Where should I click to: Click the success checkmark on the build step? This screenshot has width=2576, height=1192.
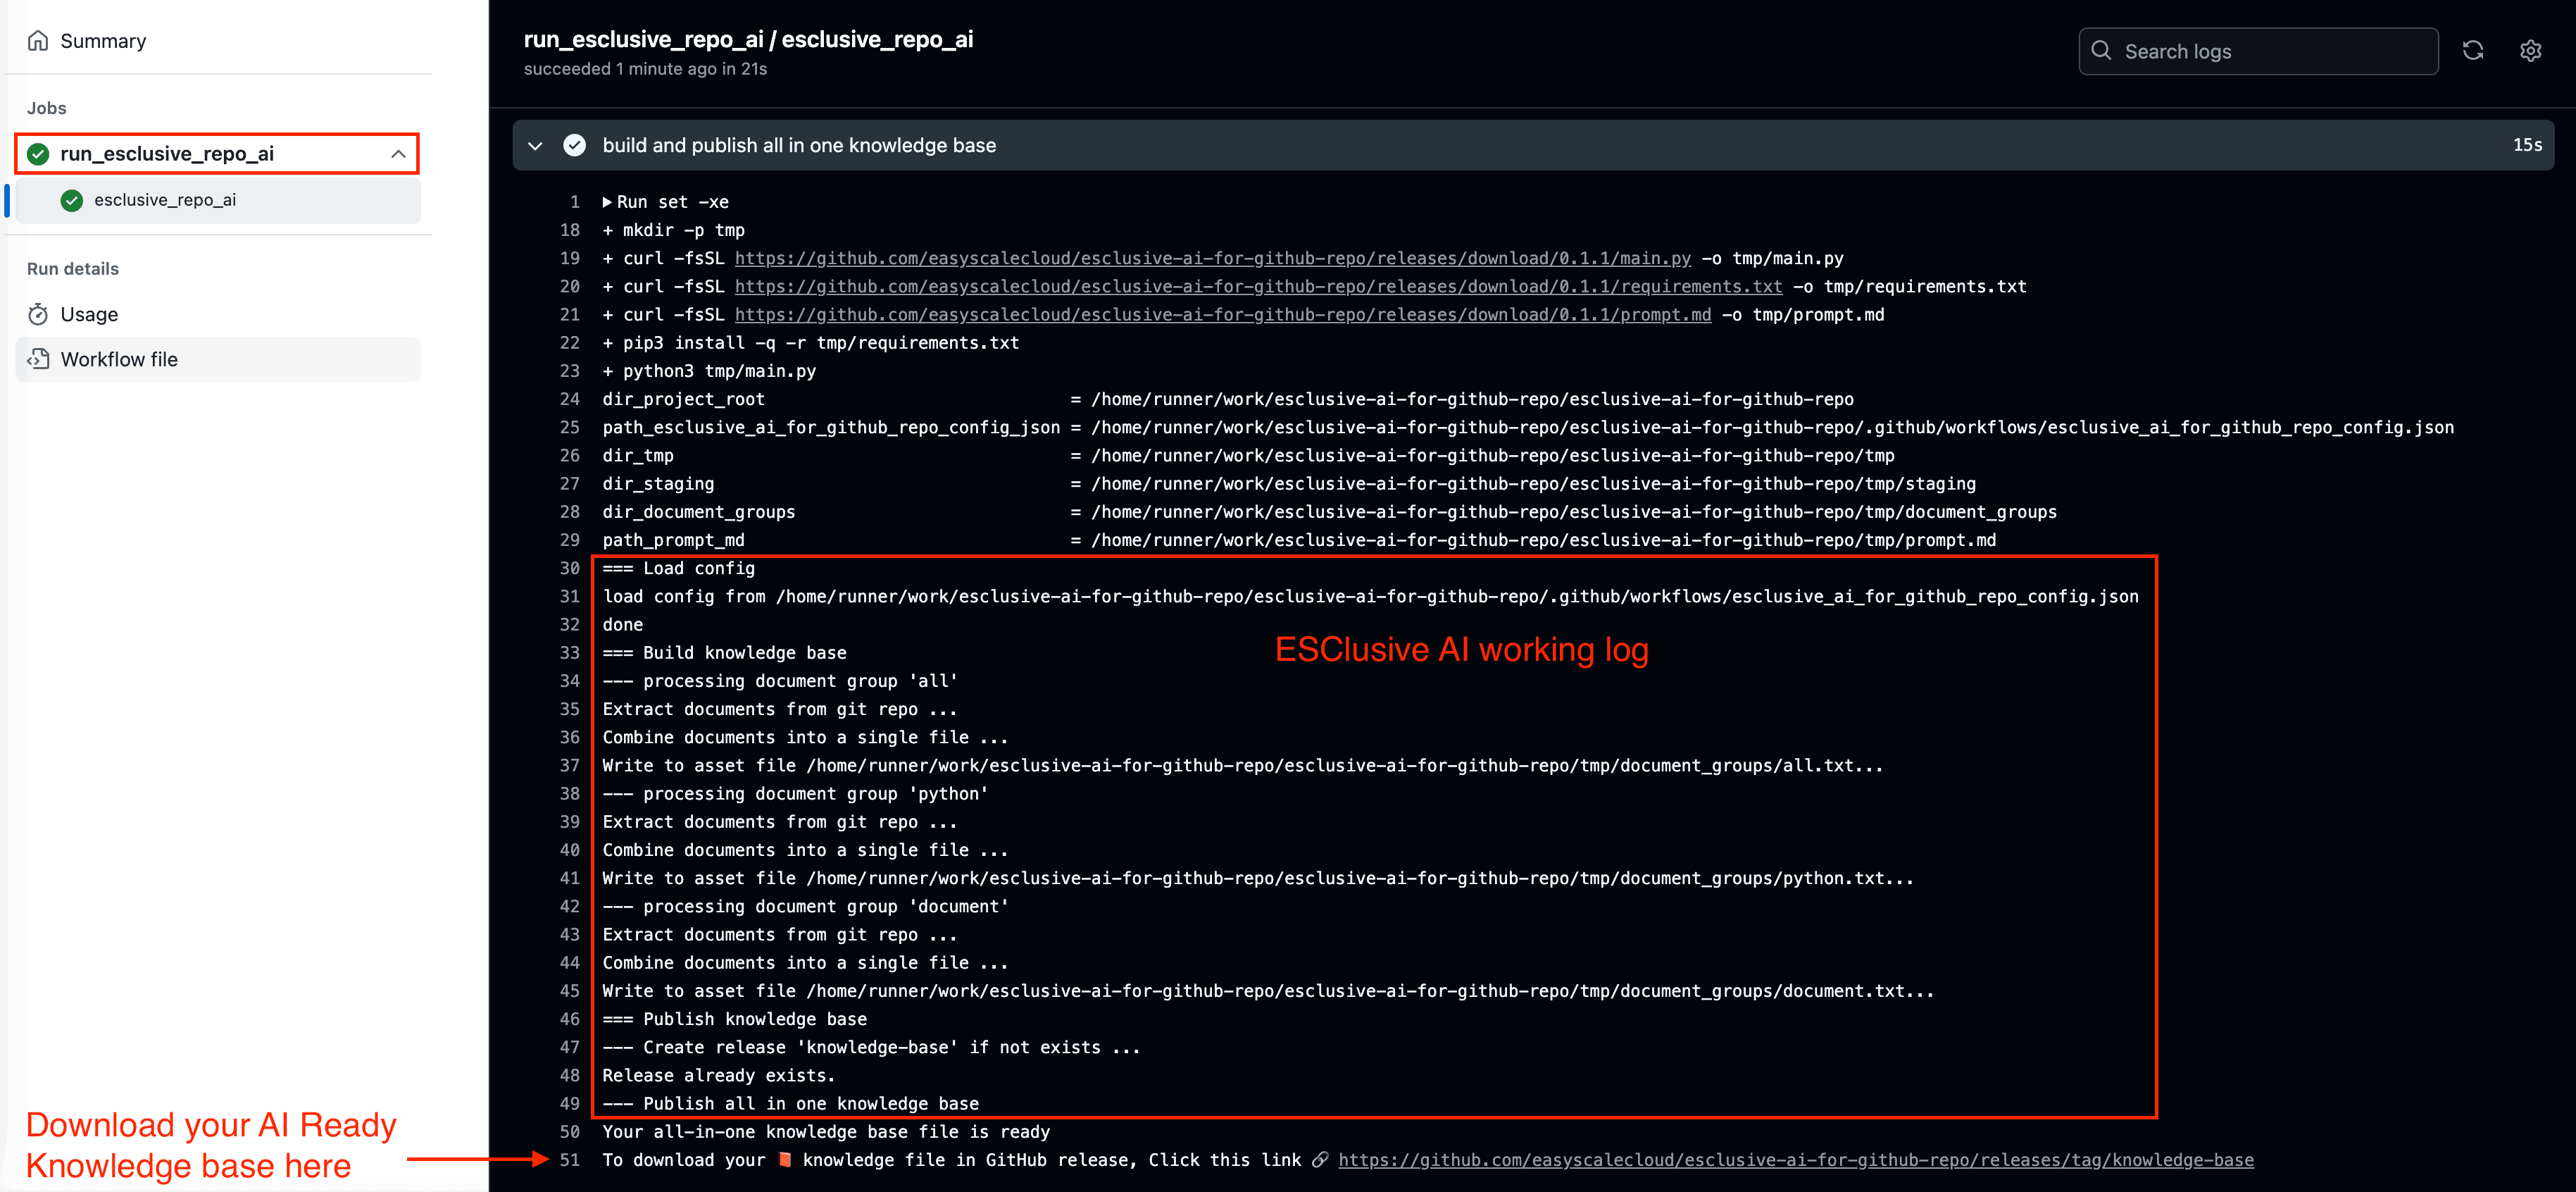[x=575, y=144]
